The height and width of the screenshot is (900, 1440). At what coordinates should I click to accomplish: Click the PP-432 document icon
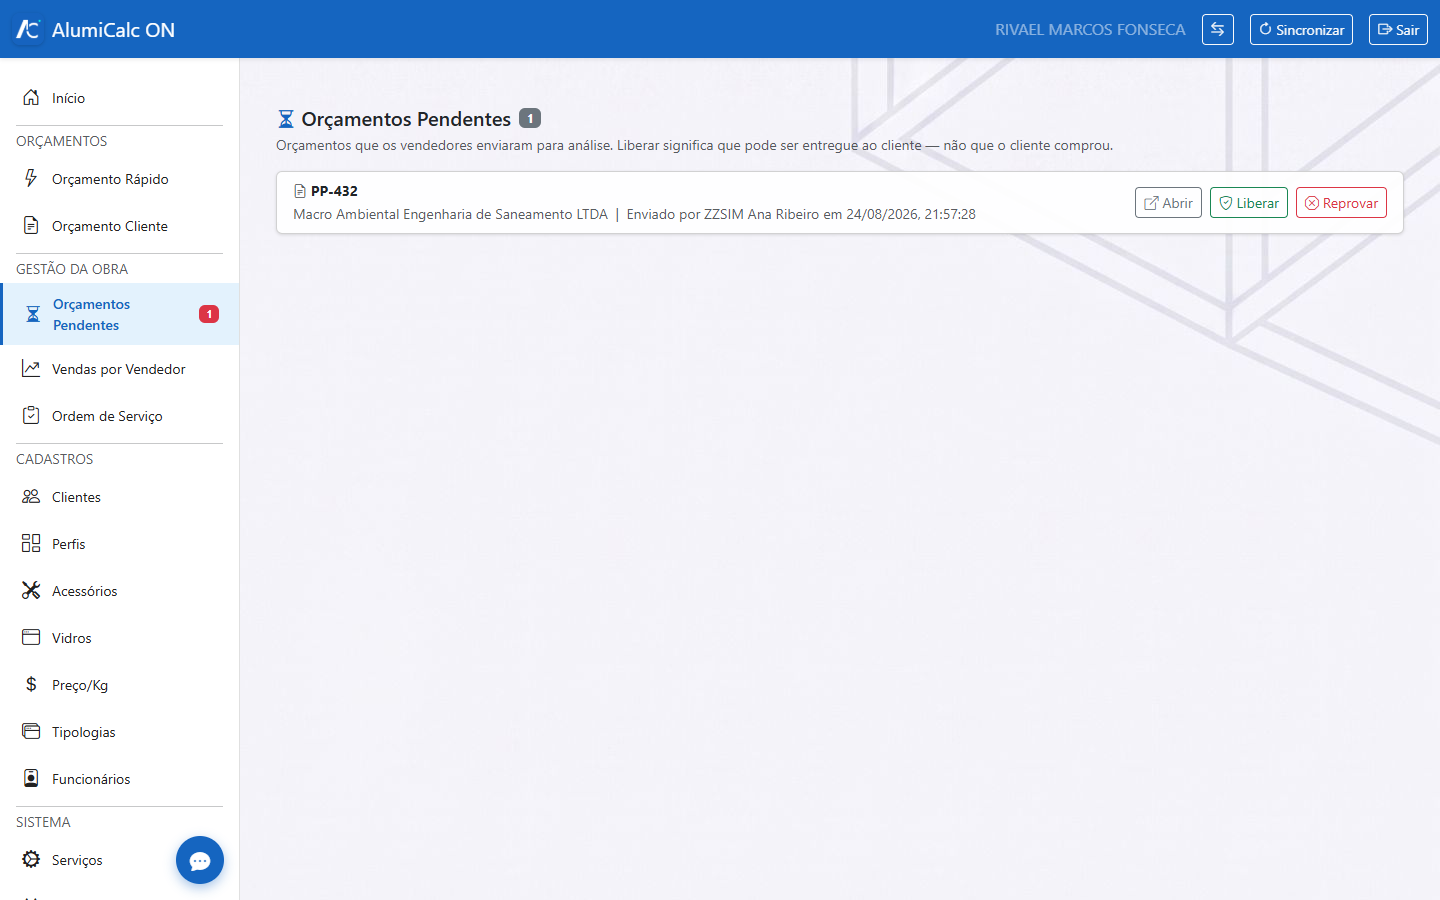click(x=300, y=191)
